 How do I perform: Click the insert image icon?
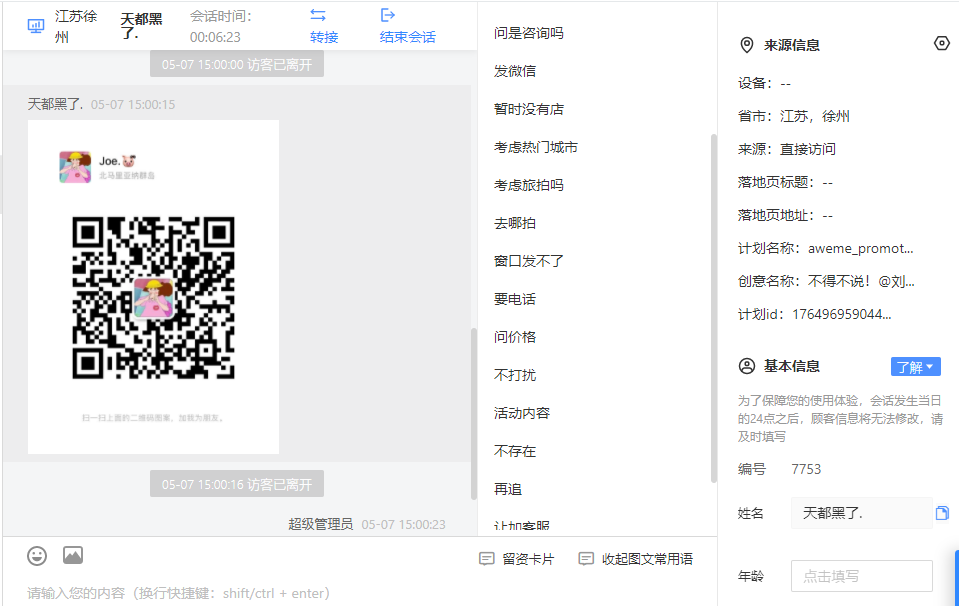click(x=73, y=555)
